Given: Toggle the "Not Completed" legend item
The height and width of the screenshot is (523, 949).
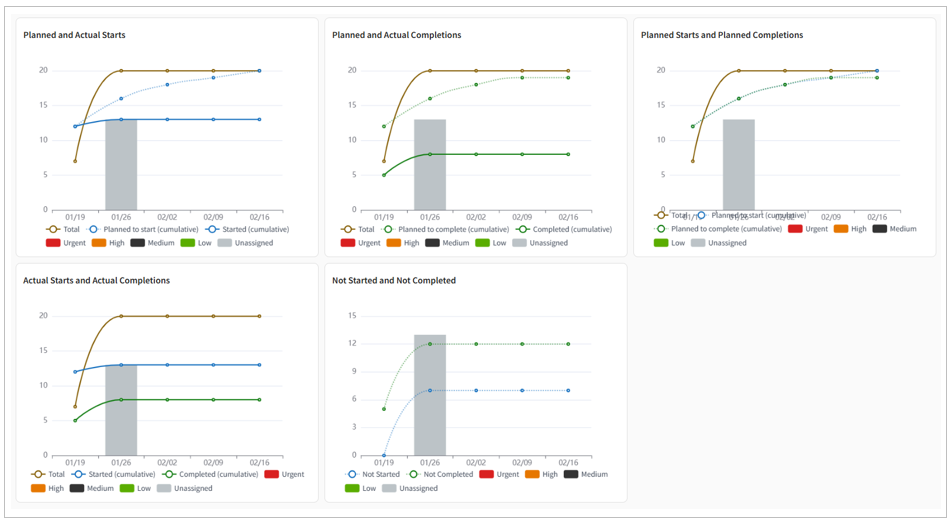Looking at the screenshot, I should tap(444, 474).
